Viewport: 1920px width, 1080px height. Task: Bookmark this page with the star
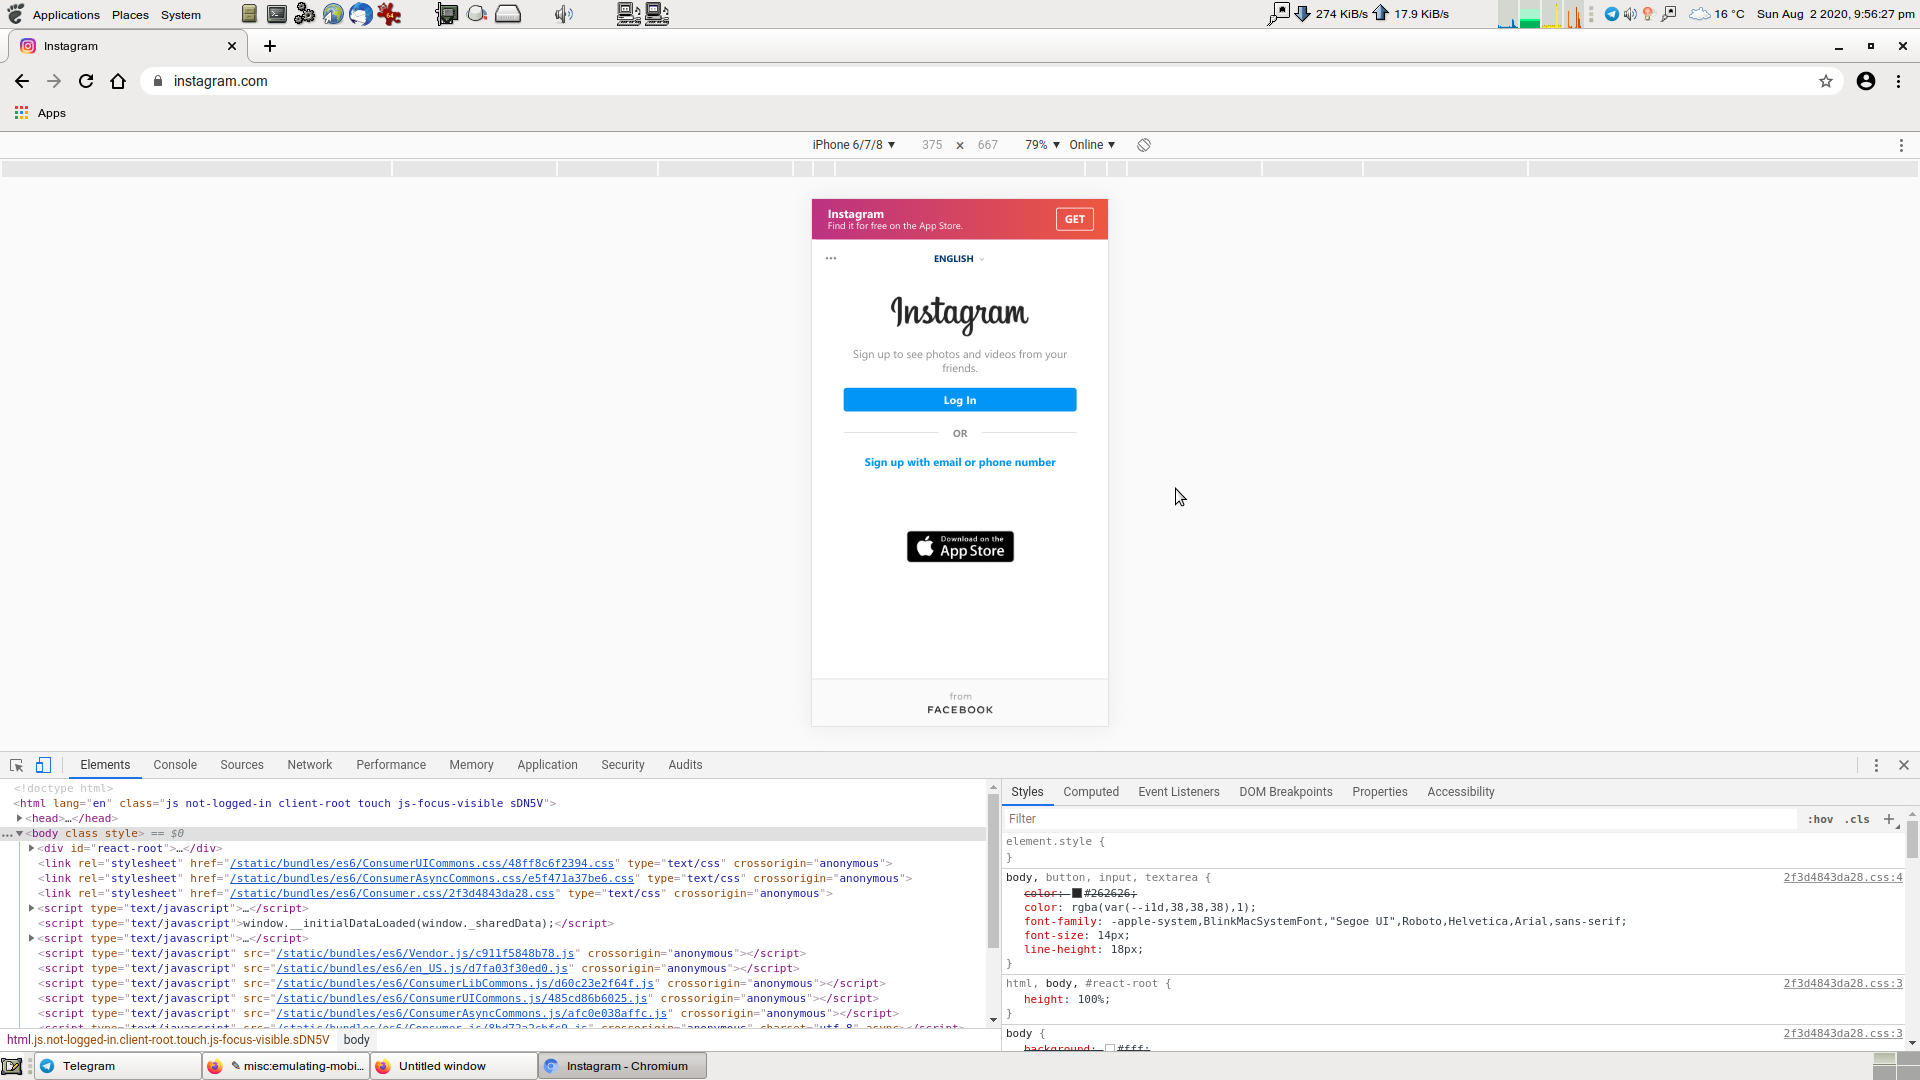coord(1826,81)
